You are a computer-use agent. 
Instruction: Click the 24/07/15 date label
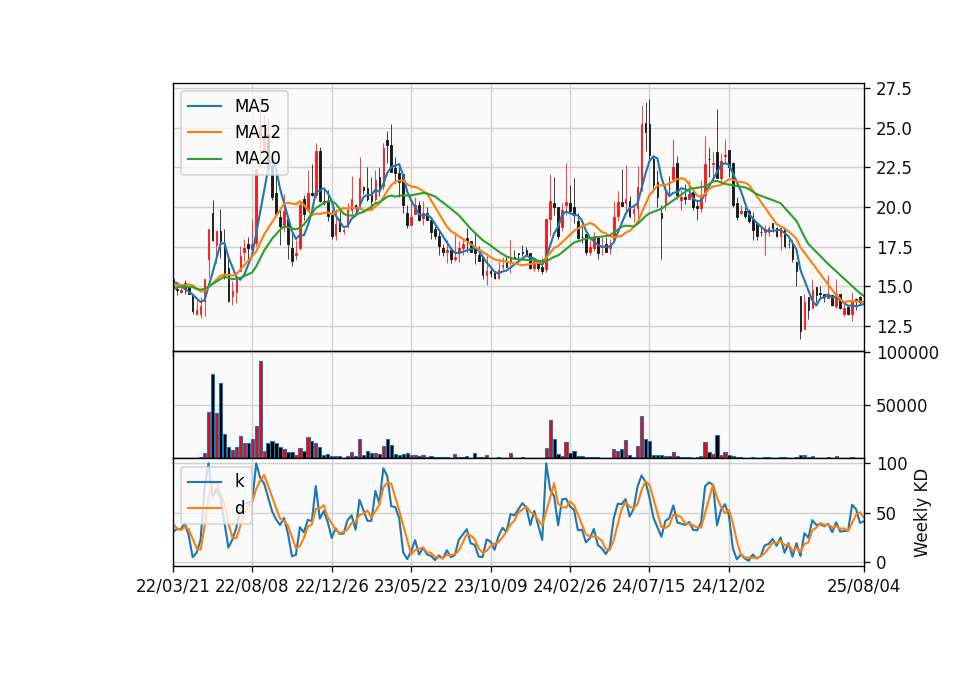click(649, 586)
